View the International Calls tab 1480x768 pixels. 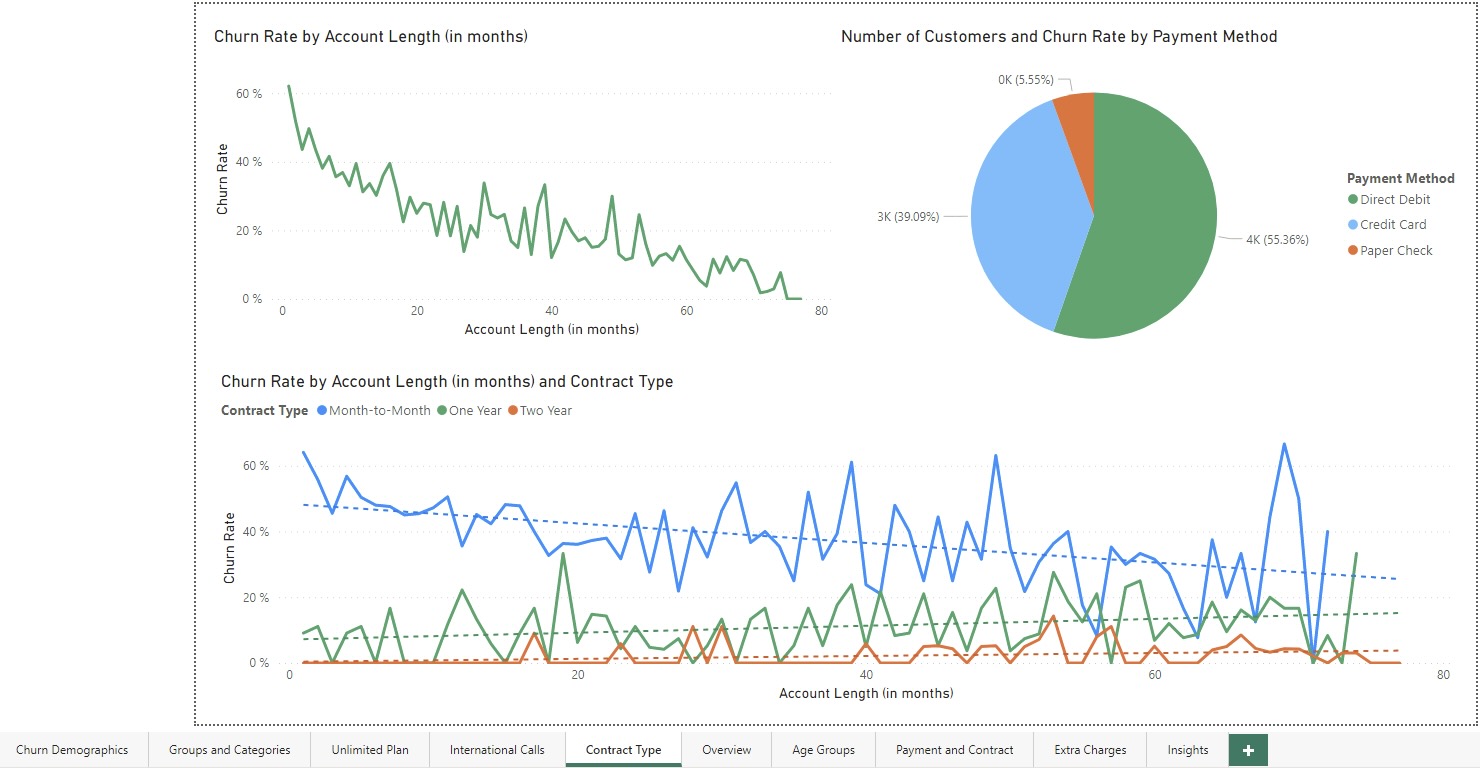tap(497, 749)
